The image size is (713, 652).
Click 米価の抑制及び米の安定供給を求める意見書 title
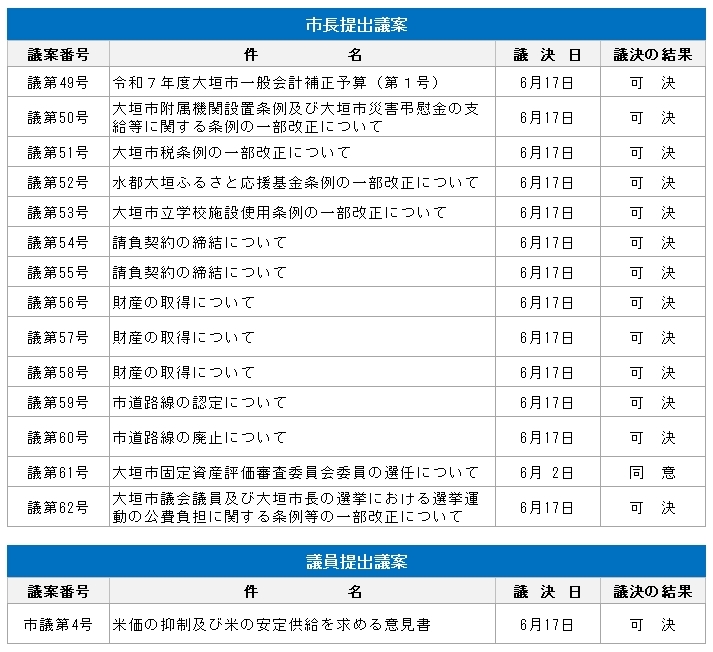click(x=271, y=624)
